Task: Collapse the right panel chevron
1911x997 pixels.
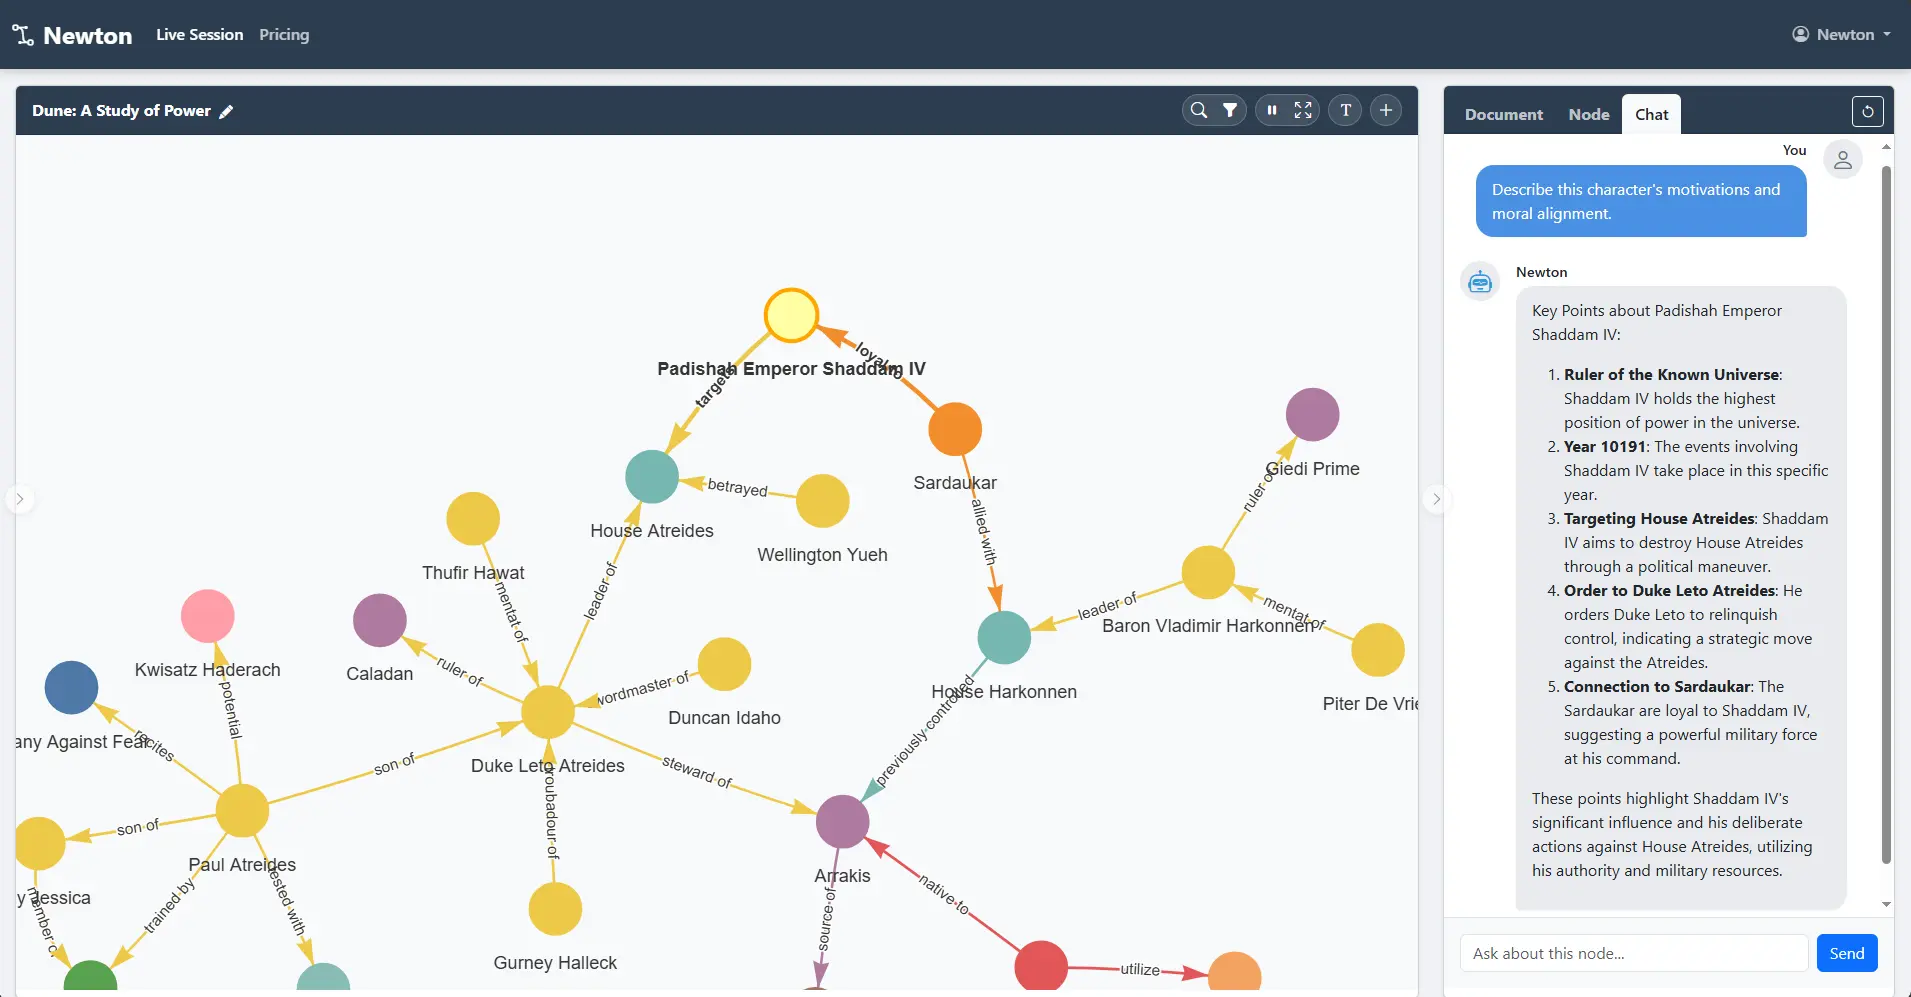Action: coord(1436,499)
